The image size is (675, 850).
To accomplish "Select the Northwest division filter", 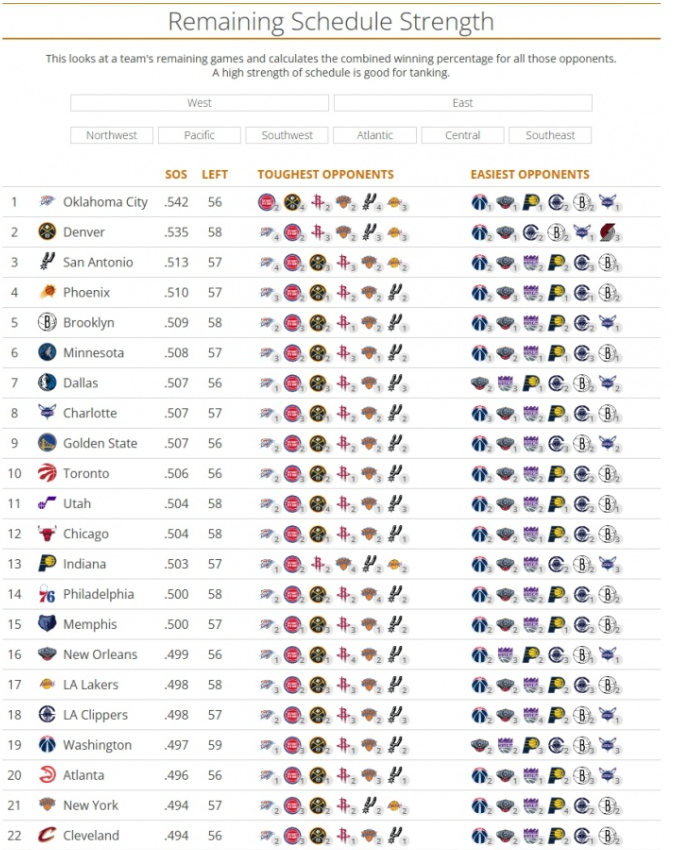I will pos(111,135).
